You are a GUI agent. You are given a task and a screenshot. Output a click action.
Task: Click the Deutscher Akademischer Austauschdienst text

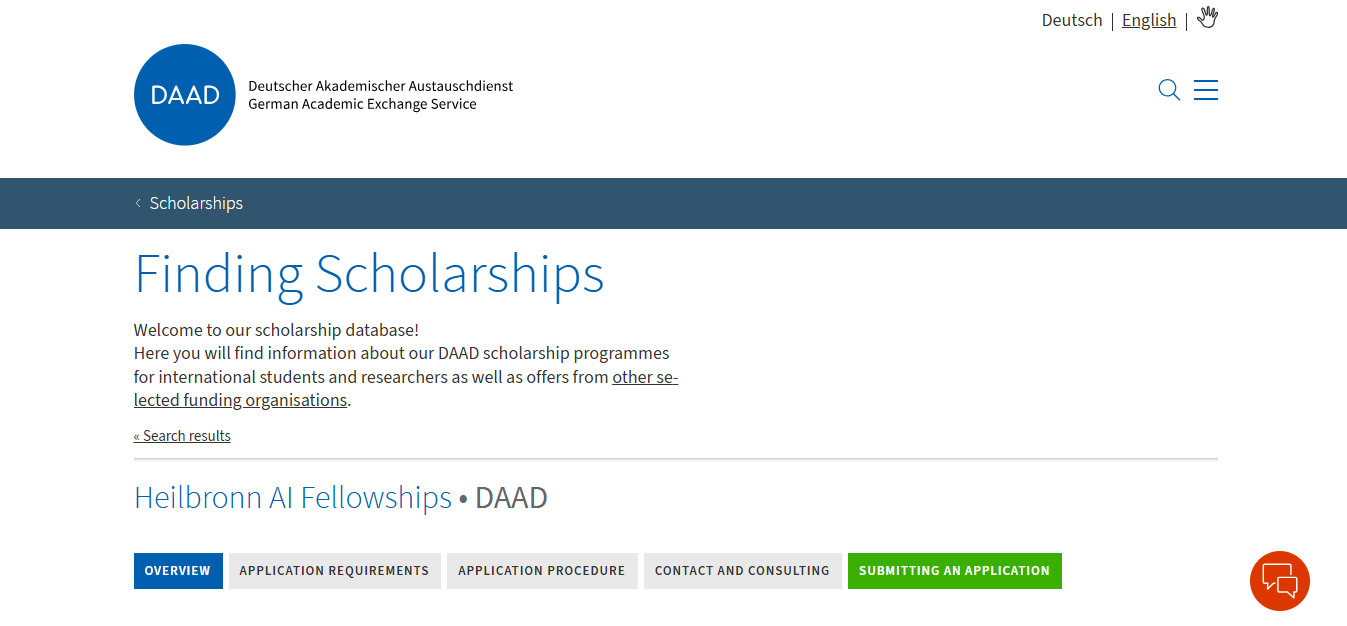(x=380, y=86)
